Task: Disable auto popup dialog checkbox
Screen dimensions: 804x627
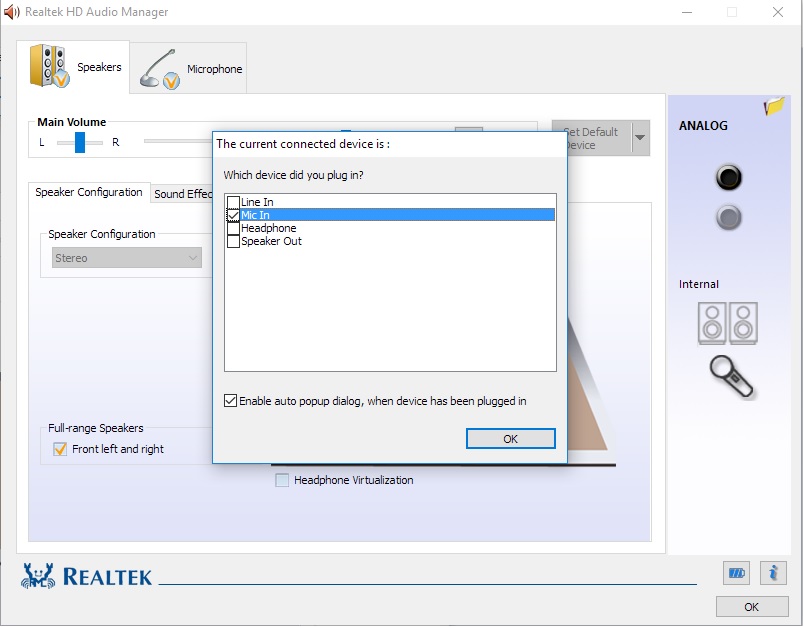Action: click(x=230, y=401)
